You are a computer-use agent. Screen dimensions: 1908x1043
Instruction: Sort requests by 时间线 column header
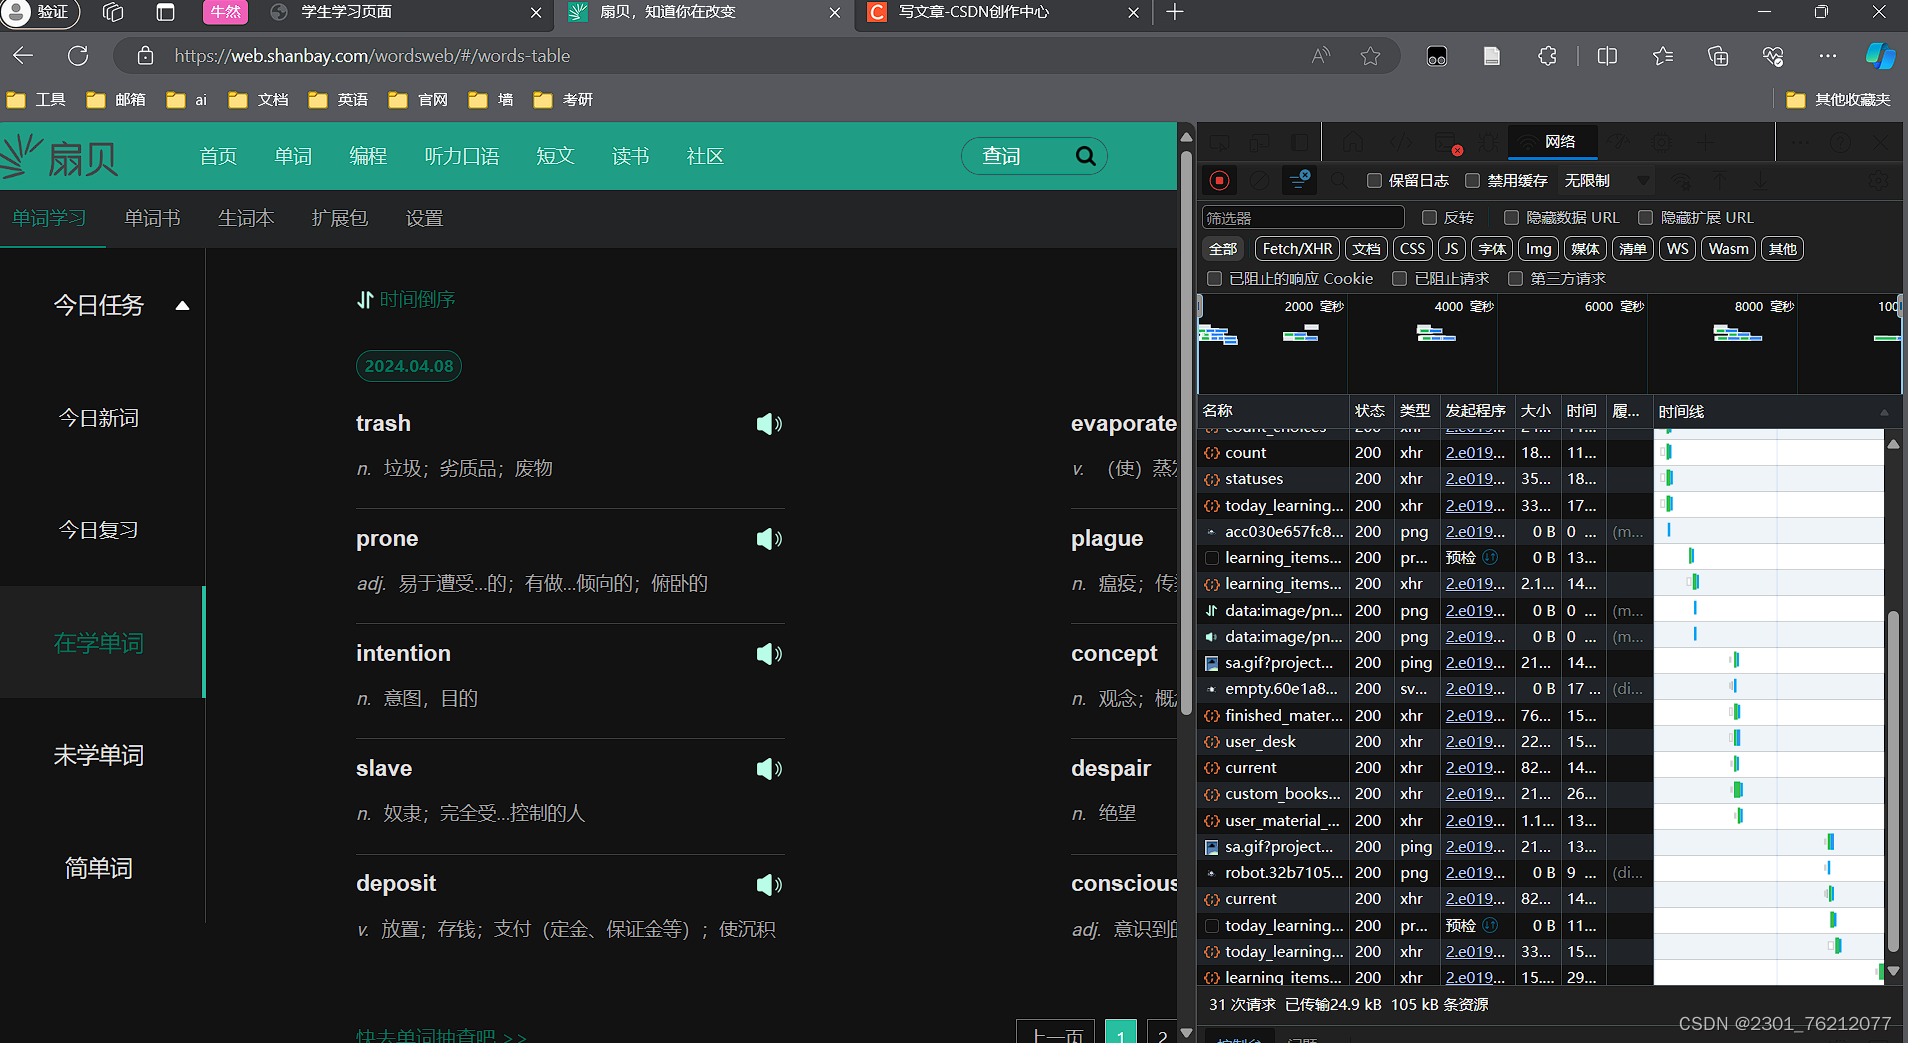pyautogui.click(x=1770, y=411)
